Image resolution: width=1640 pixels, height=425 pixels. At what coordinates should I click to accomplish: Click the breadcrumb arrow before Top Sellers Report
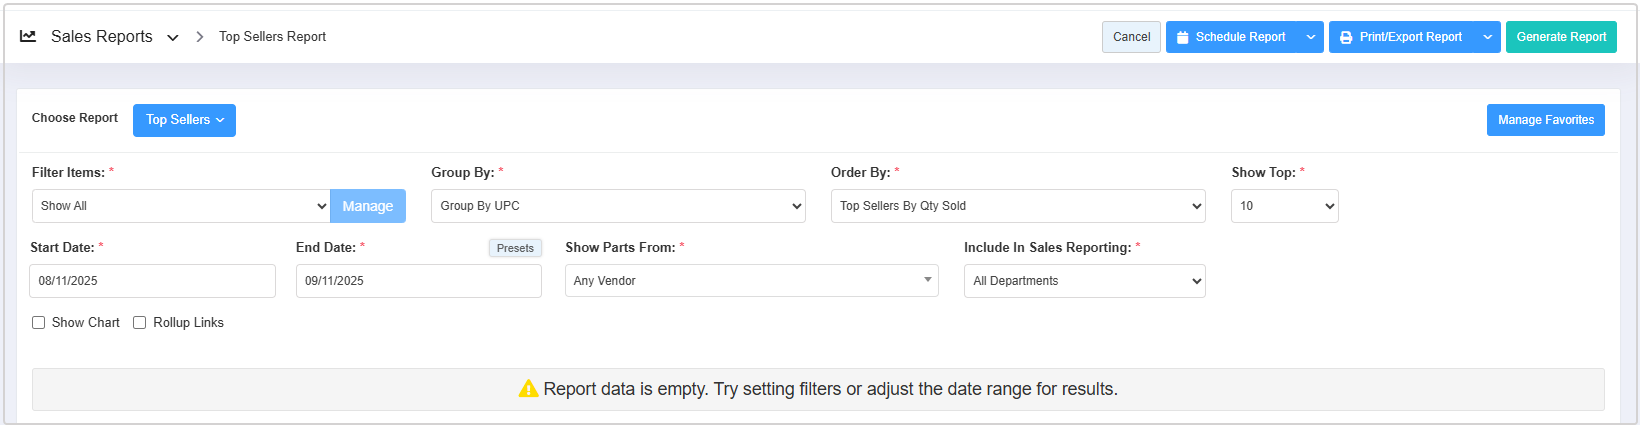[x=200, y=36]
